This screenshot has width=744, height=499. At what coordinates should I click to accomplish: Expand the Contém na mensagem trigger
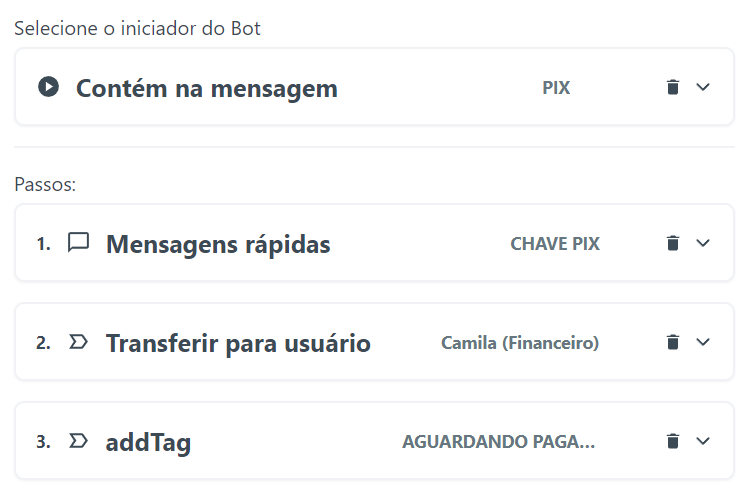703,87
